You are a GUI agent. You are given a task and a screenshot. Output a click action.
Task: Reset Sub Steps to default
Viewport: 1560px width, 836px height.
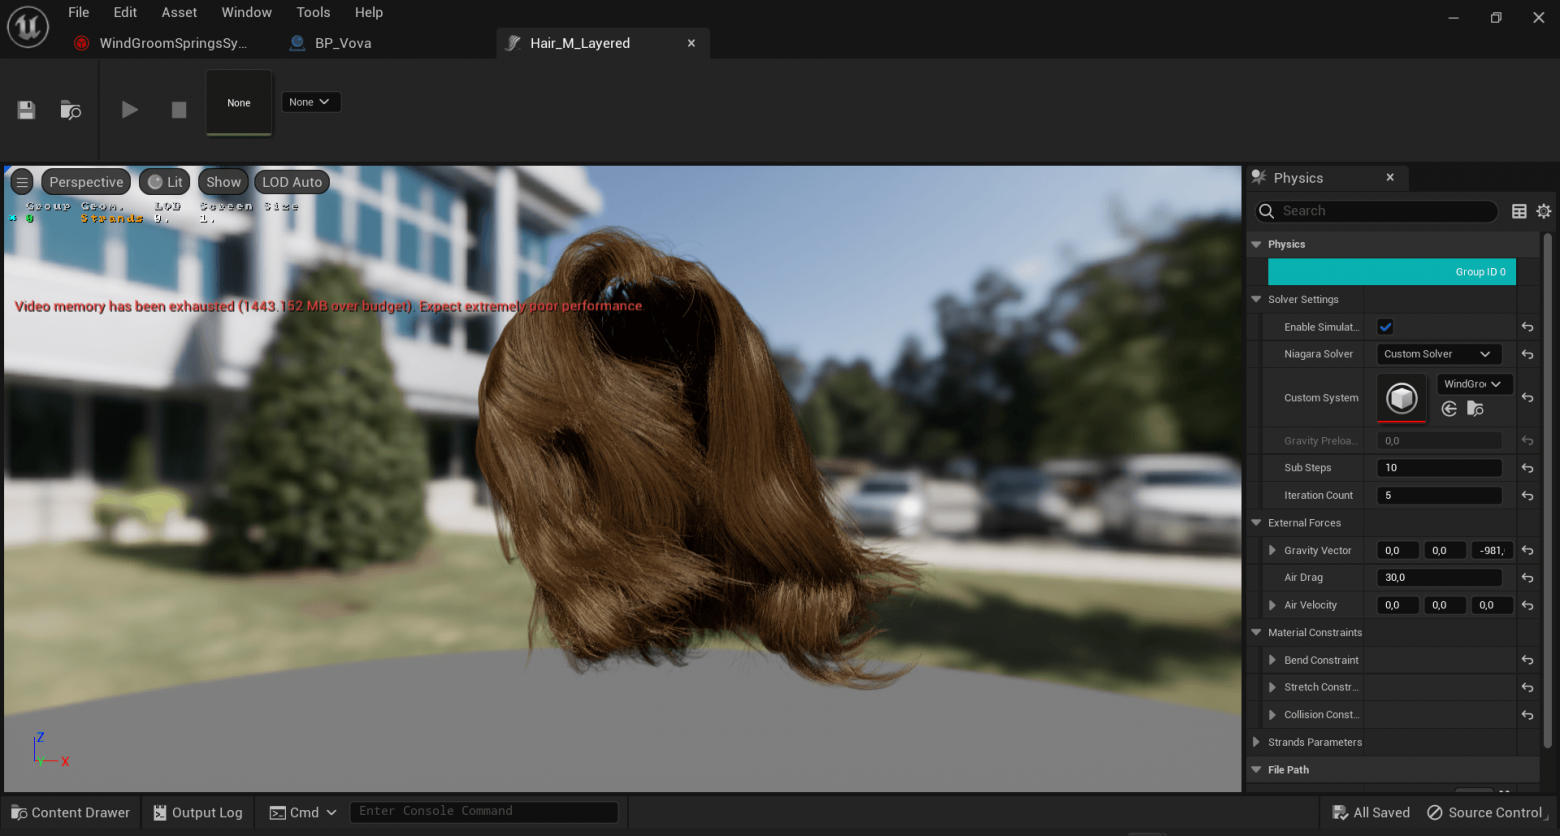(1528, 468)
